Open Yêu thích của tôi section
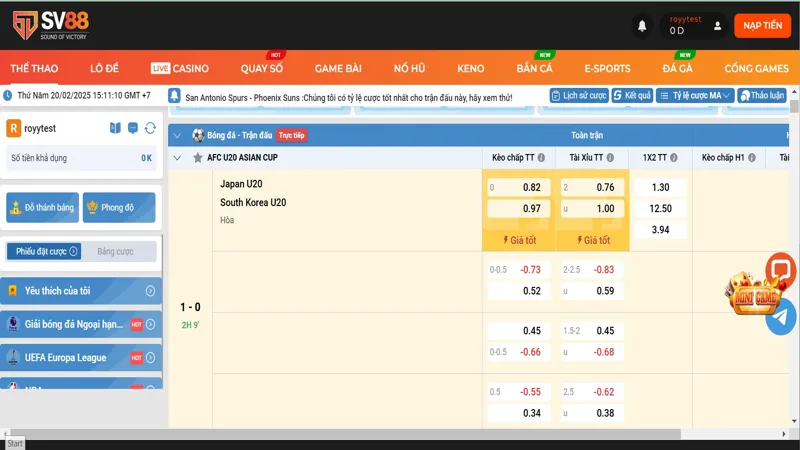 click(x=81, y=291)
